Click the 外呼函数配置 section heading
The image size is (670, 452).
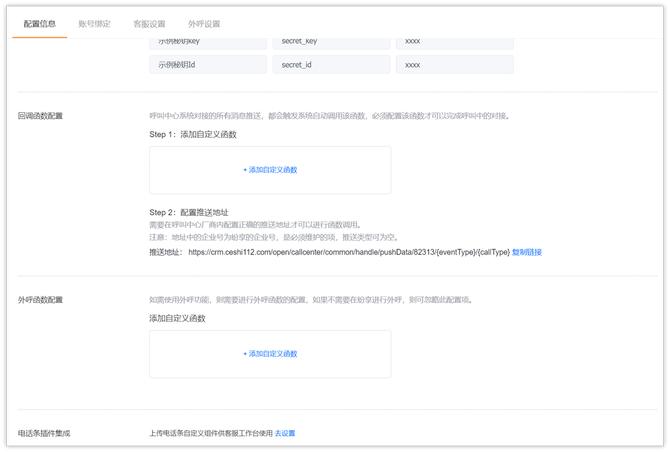tap(40, 300)
